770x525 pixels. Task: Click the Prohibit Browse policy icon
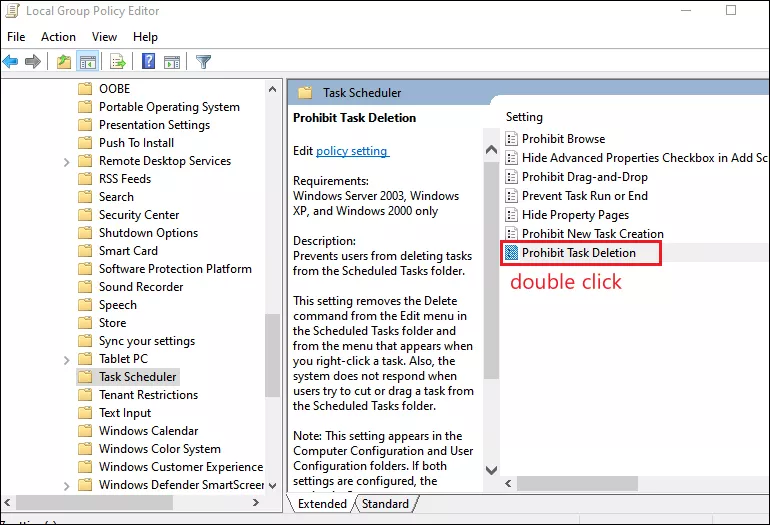pyautogui.click(x=511, y=139)
